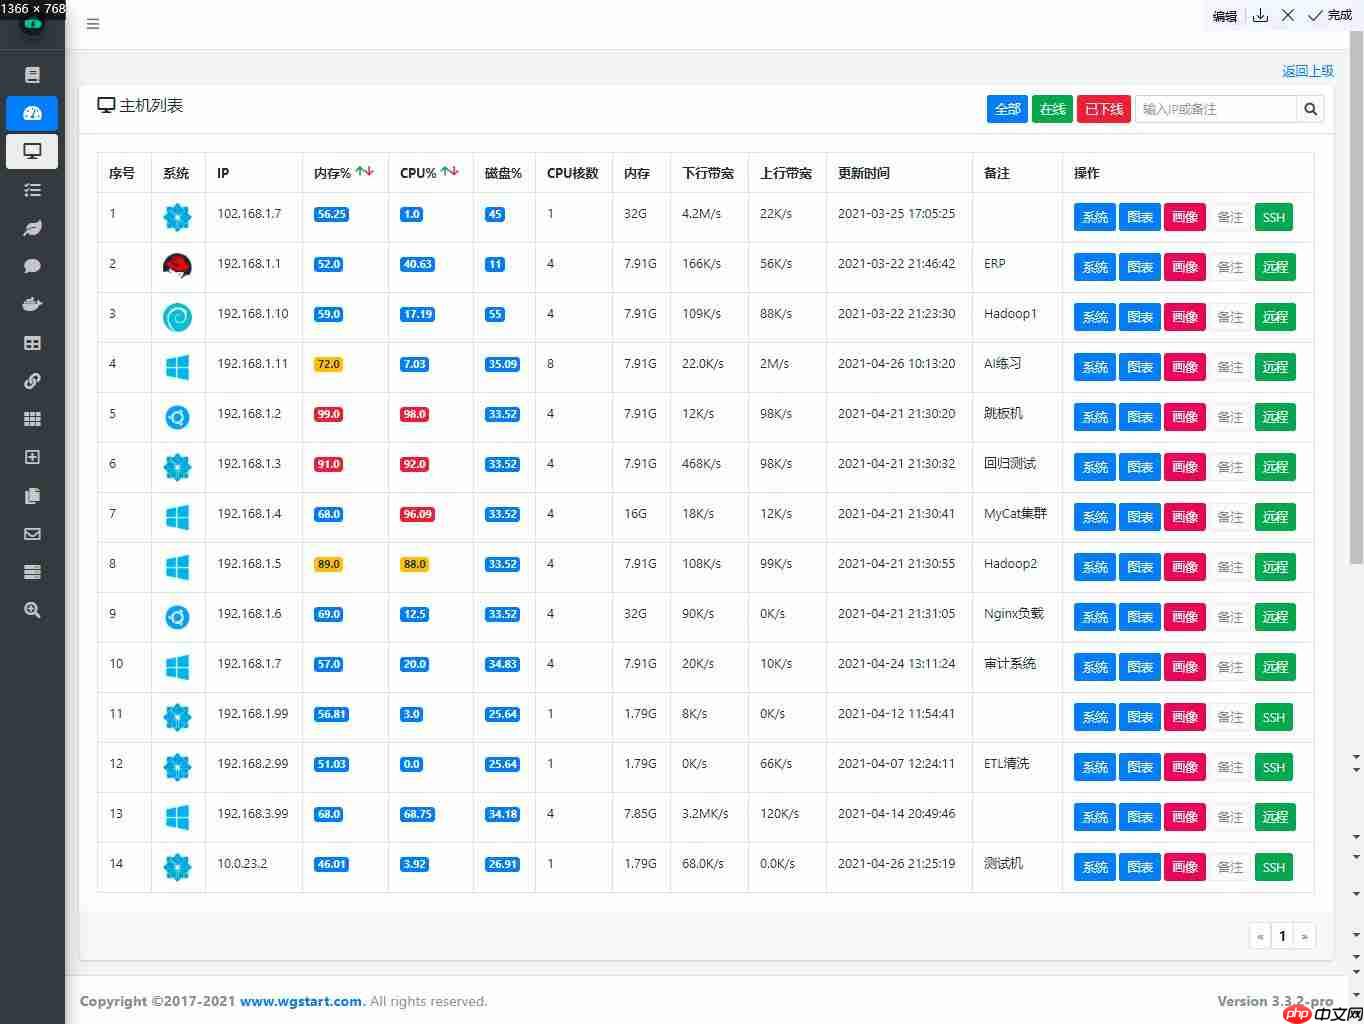This screenshot has height=1024, width=1364.
Task: Select the magnifier search icon at sidebar bottom
Action: [x=32, y=609]
